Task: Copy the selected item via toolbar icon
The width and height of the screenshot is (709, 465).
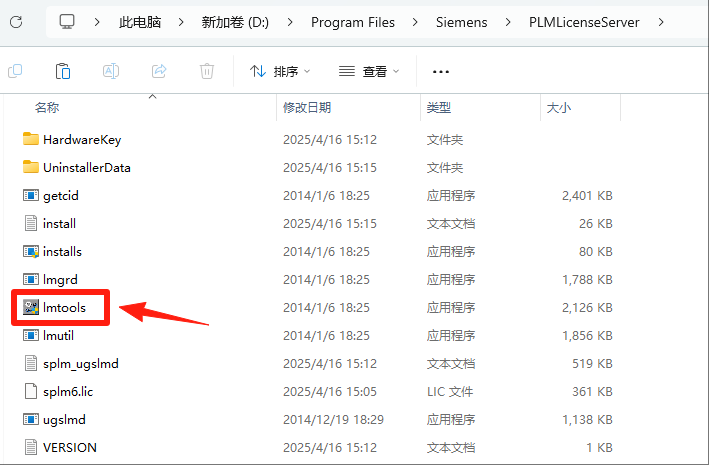Action: tap(15, 71)
